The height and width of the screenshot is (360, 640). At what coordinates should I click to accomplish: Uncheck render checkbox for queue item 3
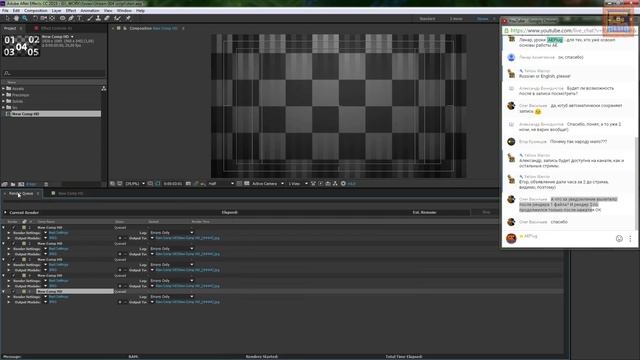tap(14, 259)
